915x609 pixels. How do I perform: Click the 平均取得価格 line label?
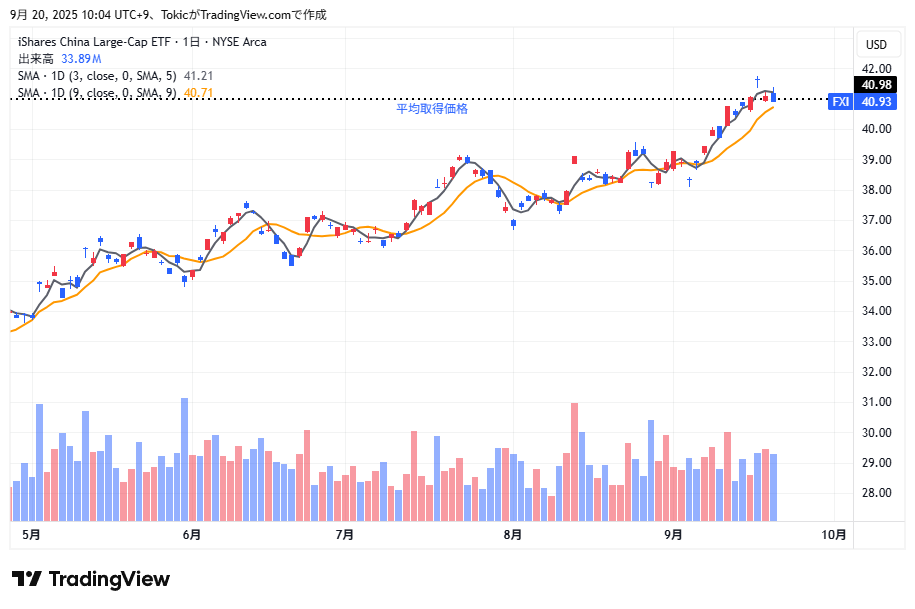(x=432, y=109)
